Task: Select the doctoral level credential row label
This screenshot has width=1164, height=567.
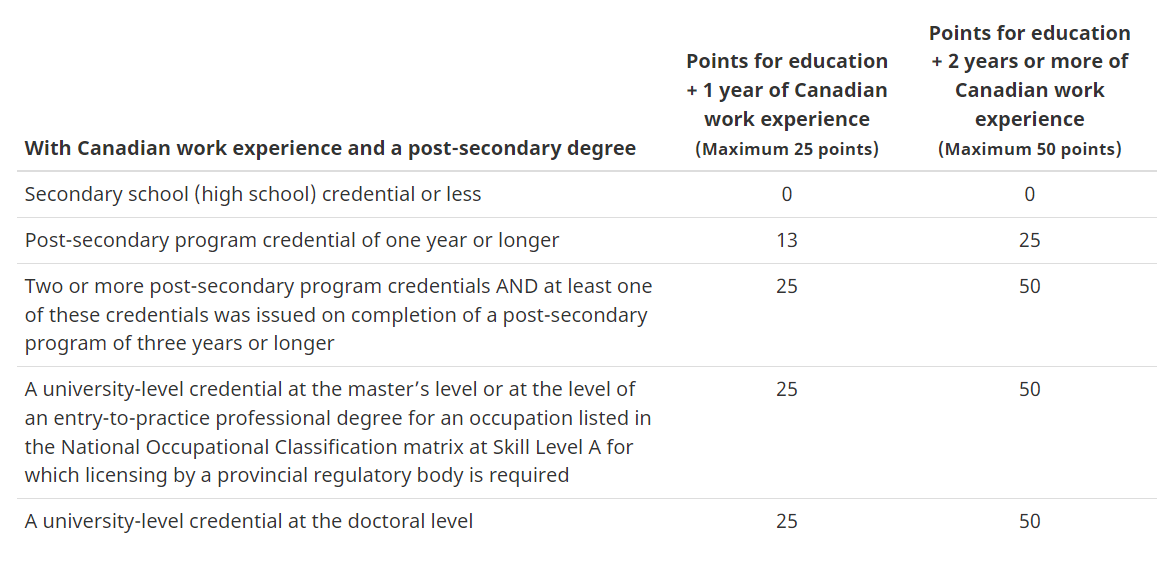Action: pos(249,521)
